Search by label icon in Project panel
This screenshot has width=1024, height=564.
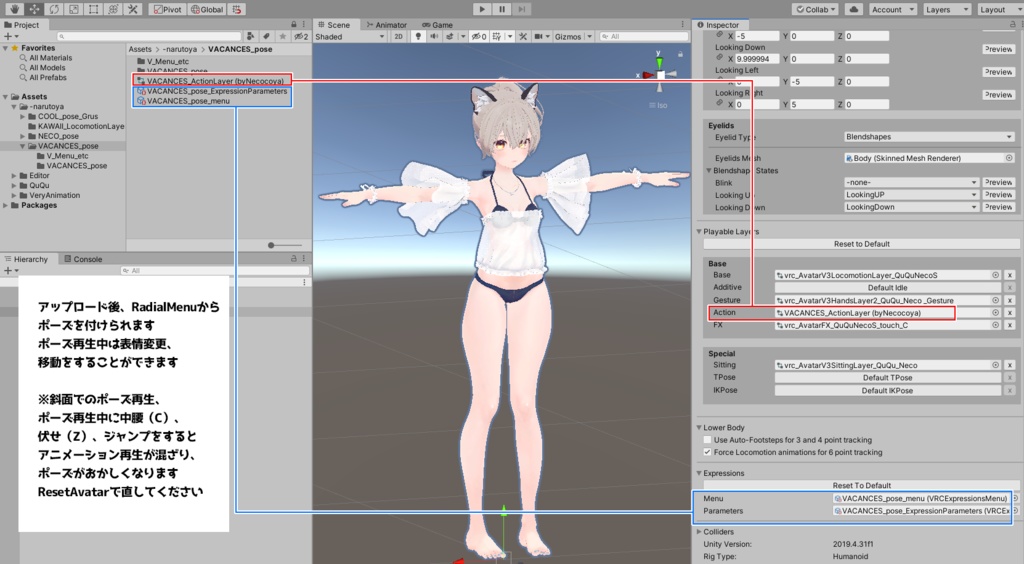266,37
